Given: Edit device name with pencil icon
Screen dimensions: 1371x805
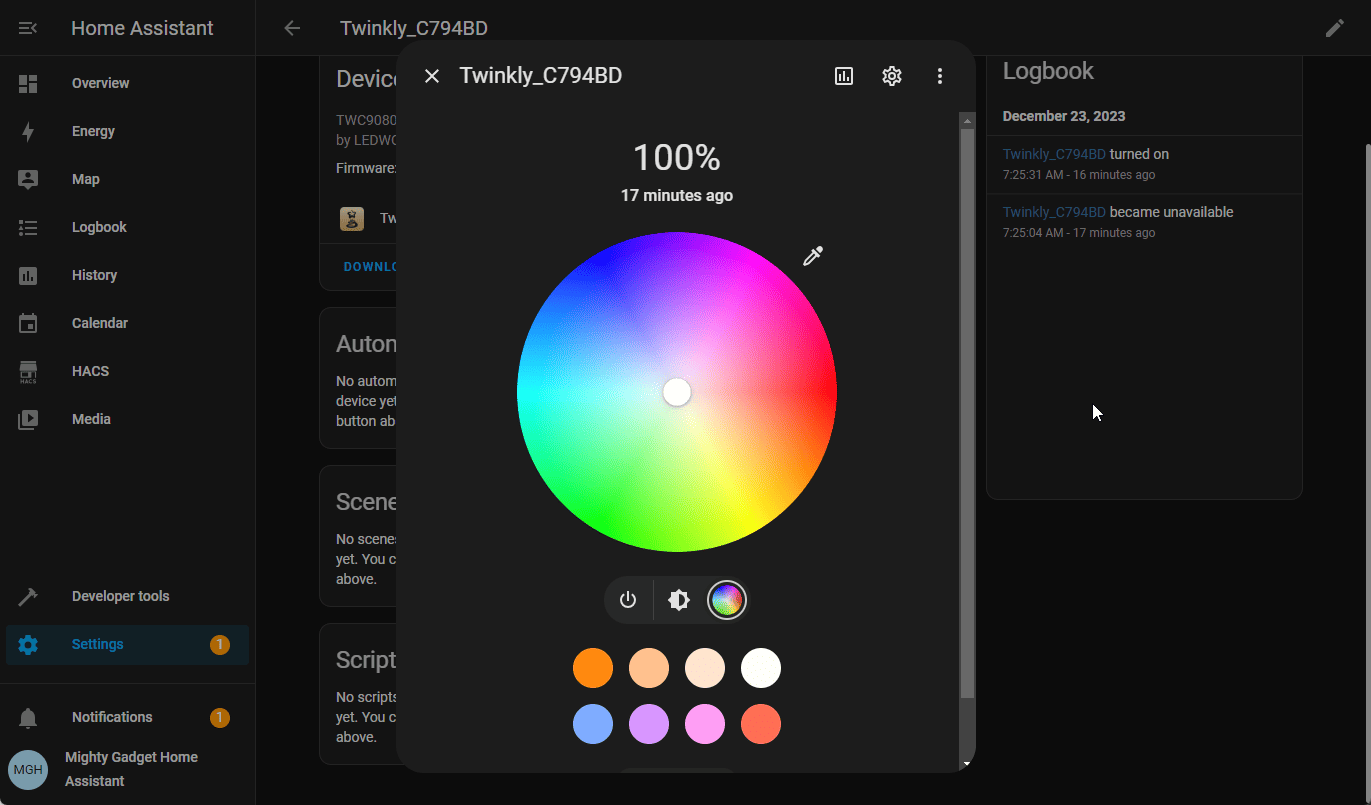Looking at the screenshot, I should [x=1335, y=28].
